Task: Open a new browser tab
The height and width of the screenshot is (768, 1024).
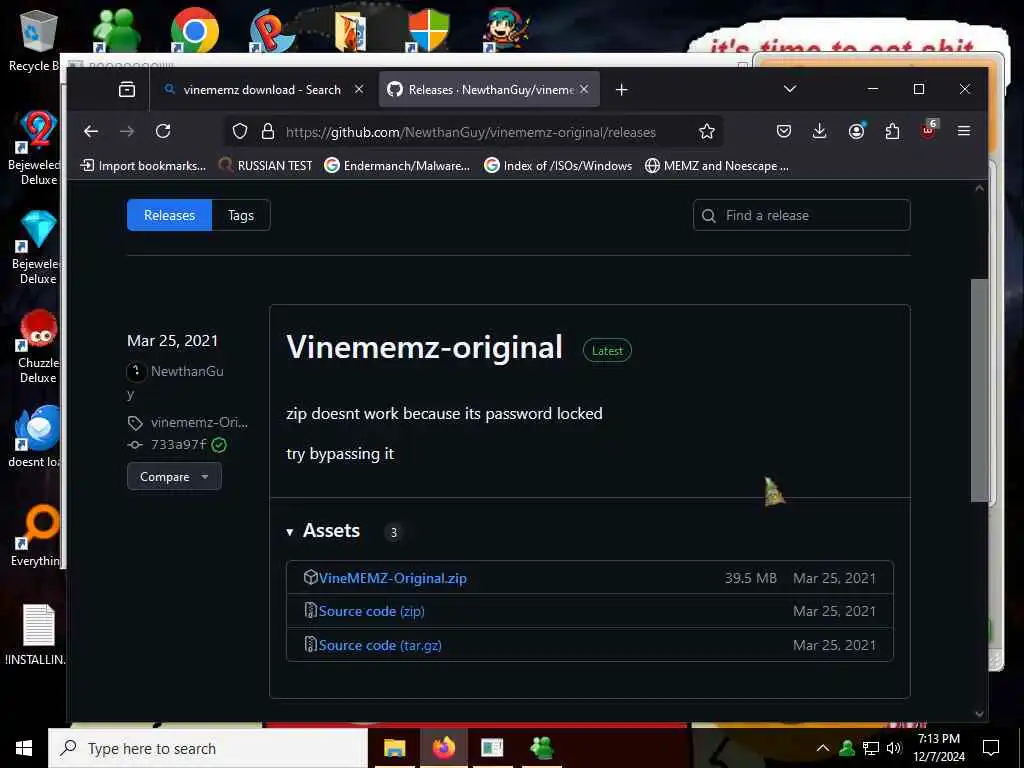Action: [x=622, y=89]
